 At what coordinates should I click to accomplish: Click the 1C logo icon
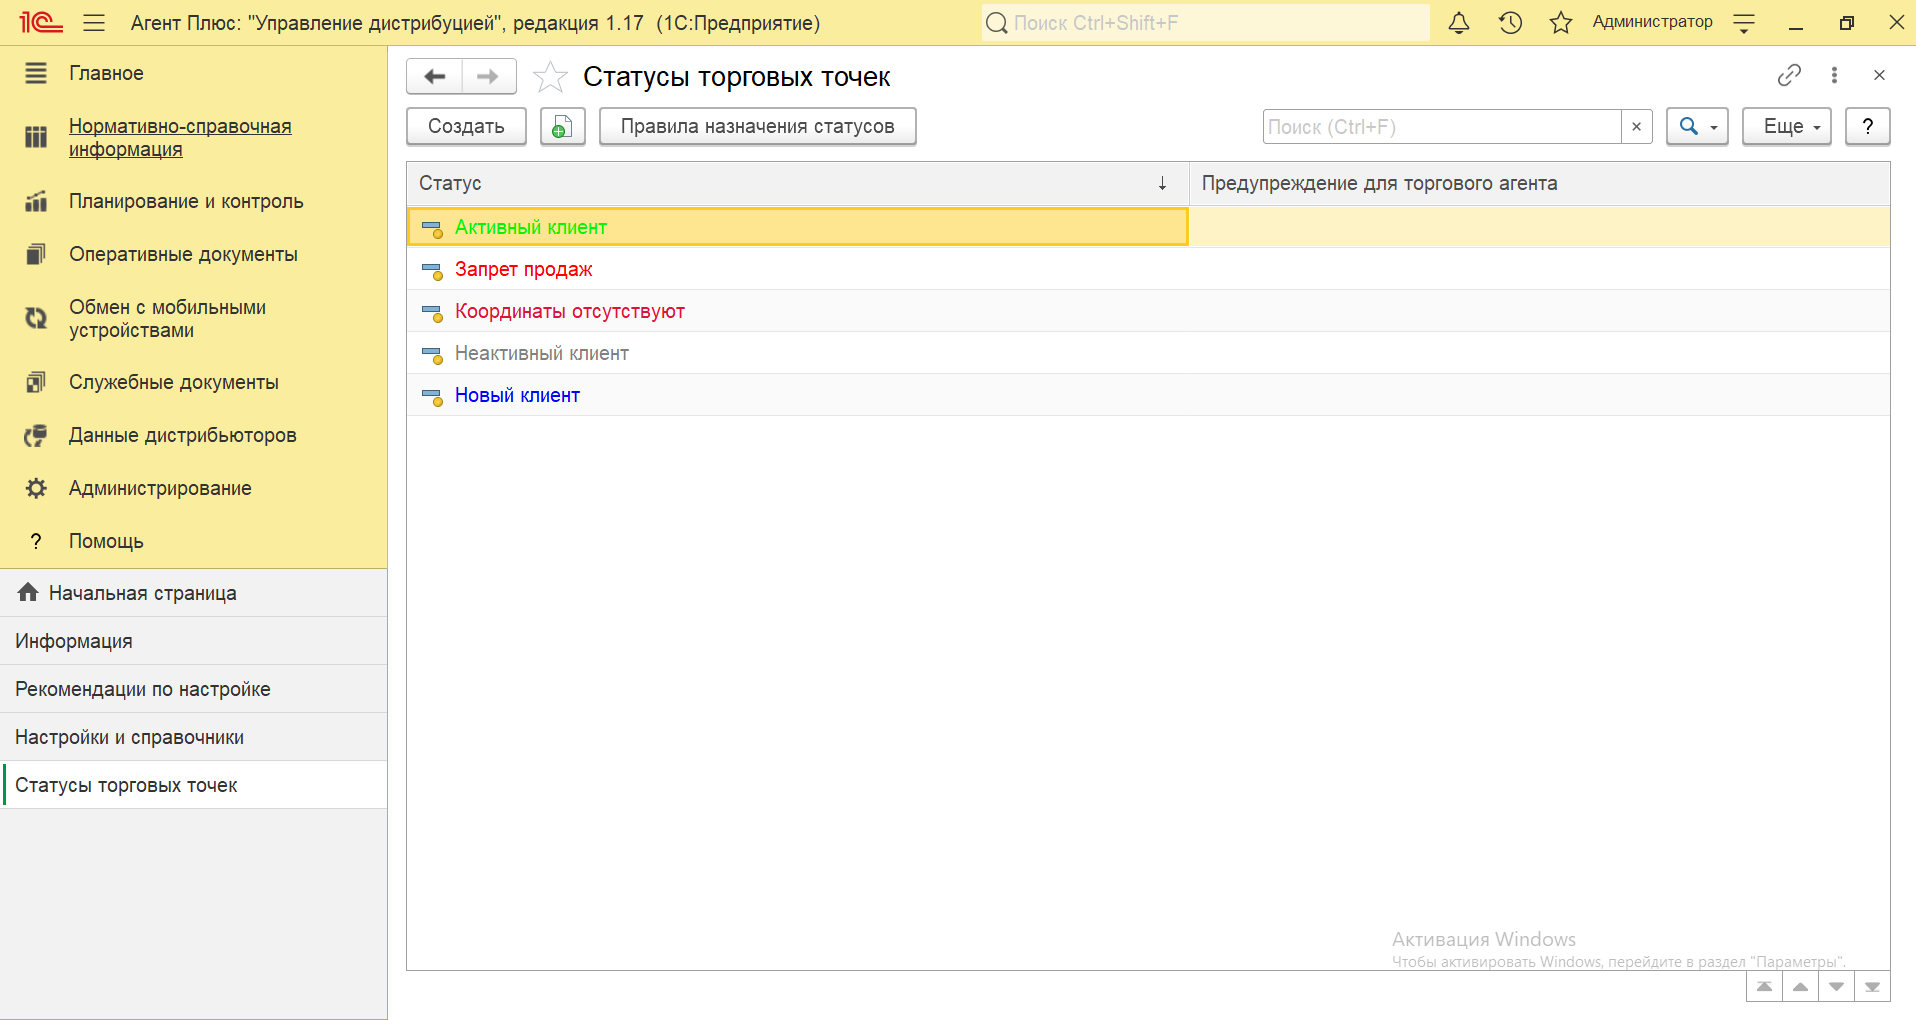coord(41,22)
